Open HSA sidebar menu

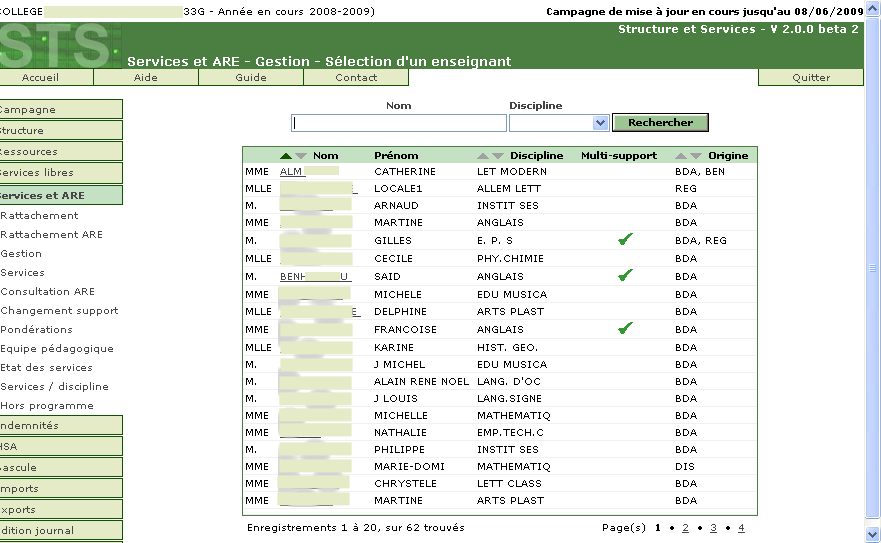[x=61, y=446]
